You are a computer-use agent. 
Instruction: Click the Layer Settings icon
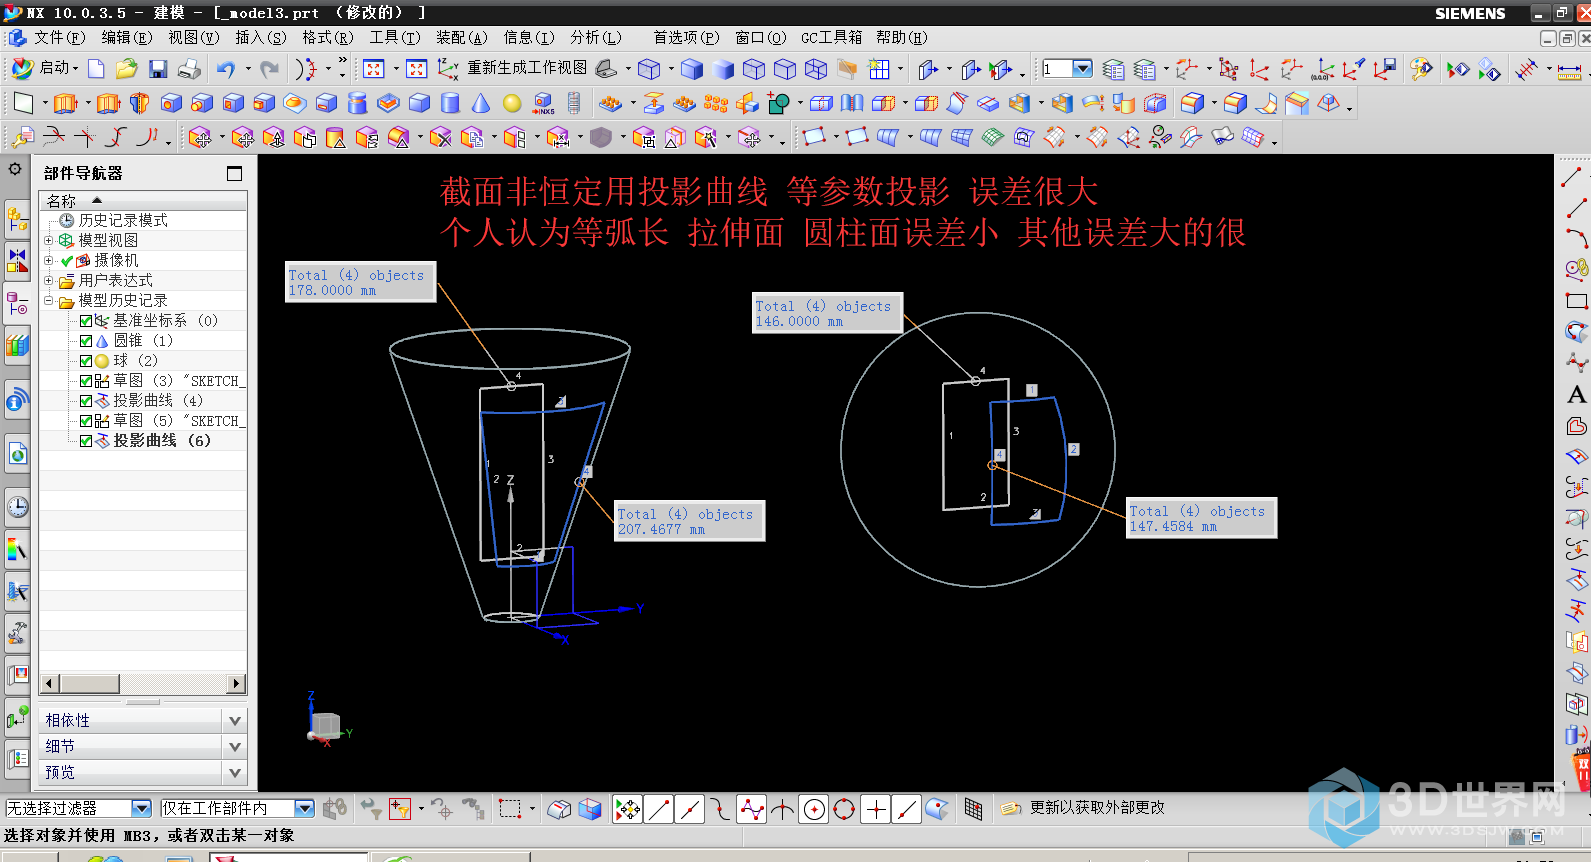(1113, 69)
